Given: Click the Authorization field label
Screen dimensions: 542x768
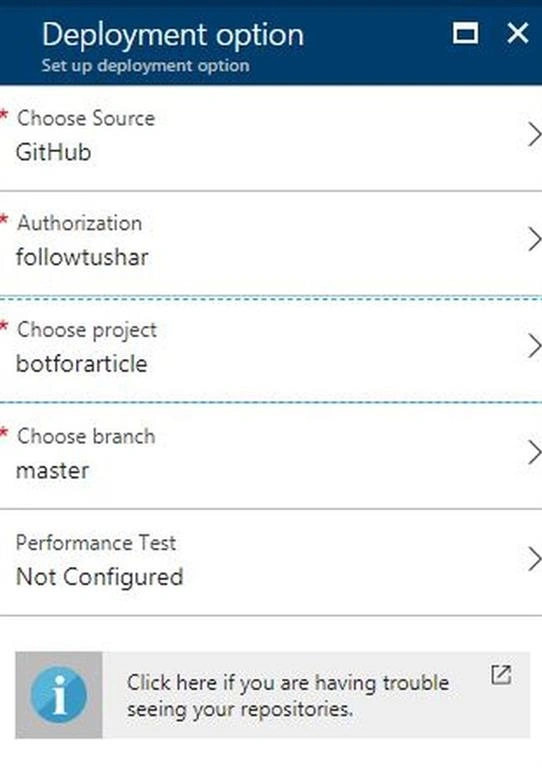Looking at the screenshot, I should click(80, 223).
